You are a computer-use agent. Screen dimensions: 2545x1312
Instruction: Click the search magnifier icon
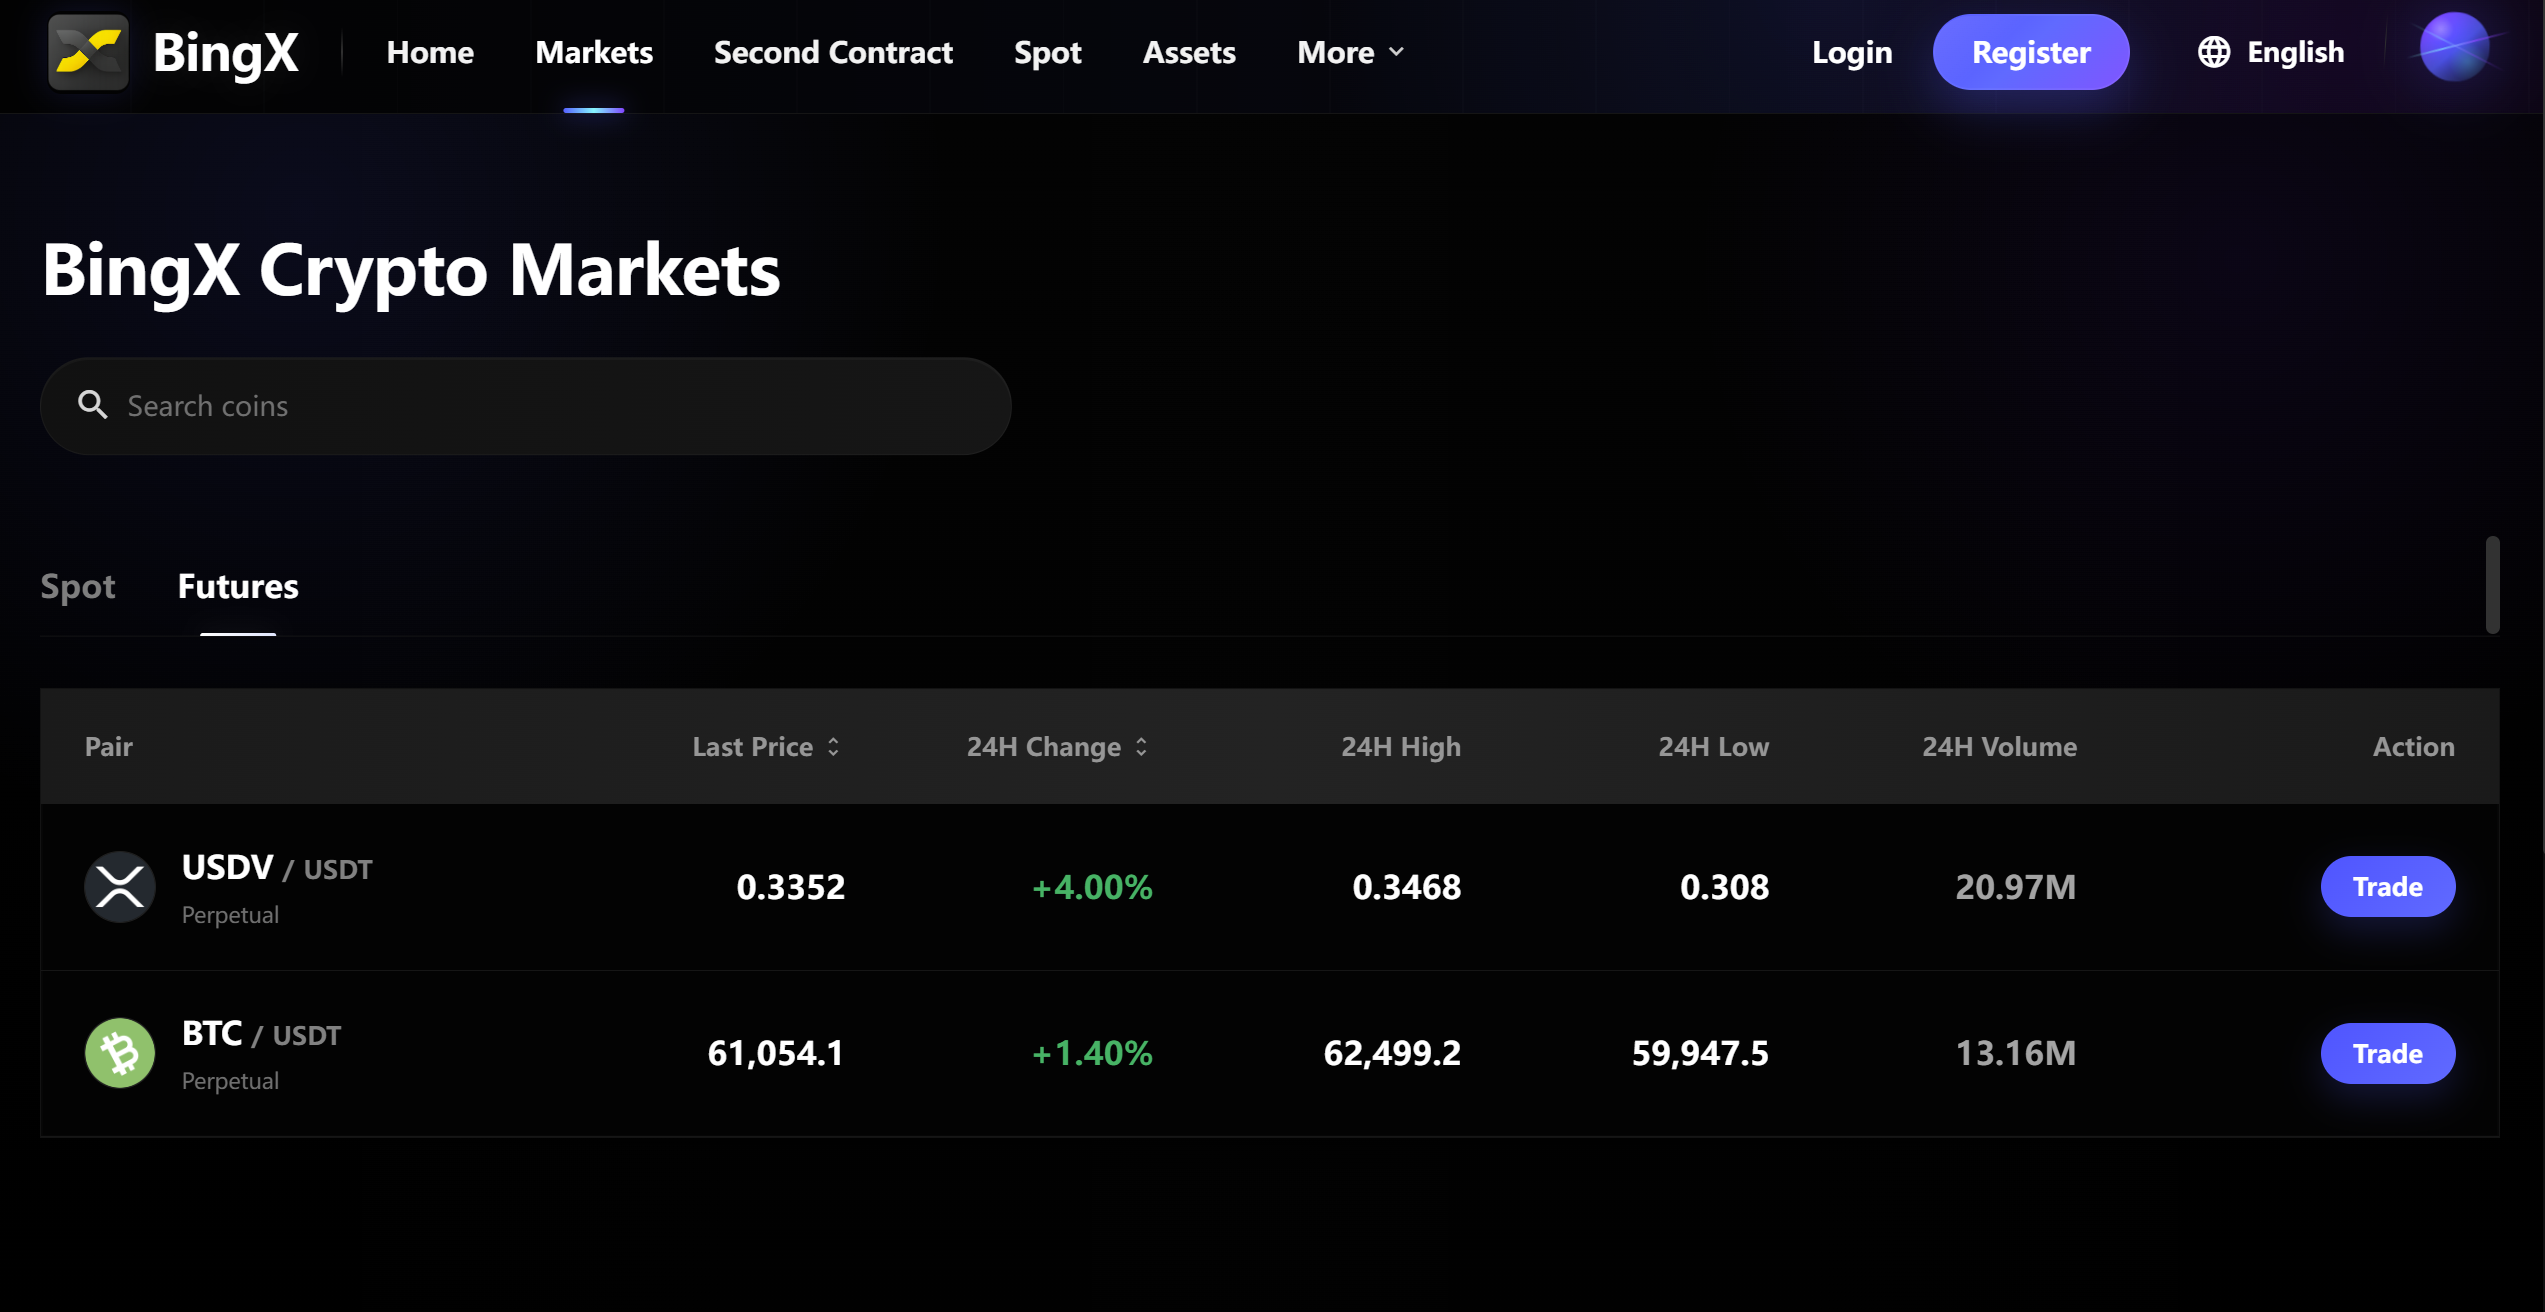[x=93, y=405]
